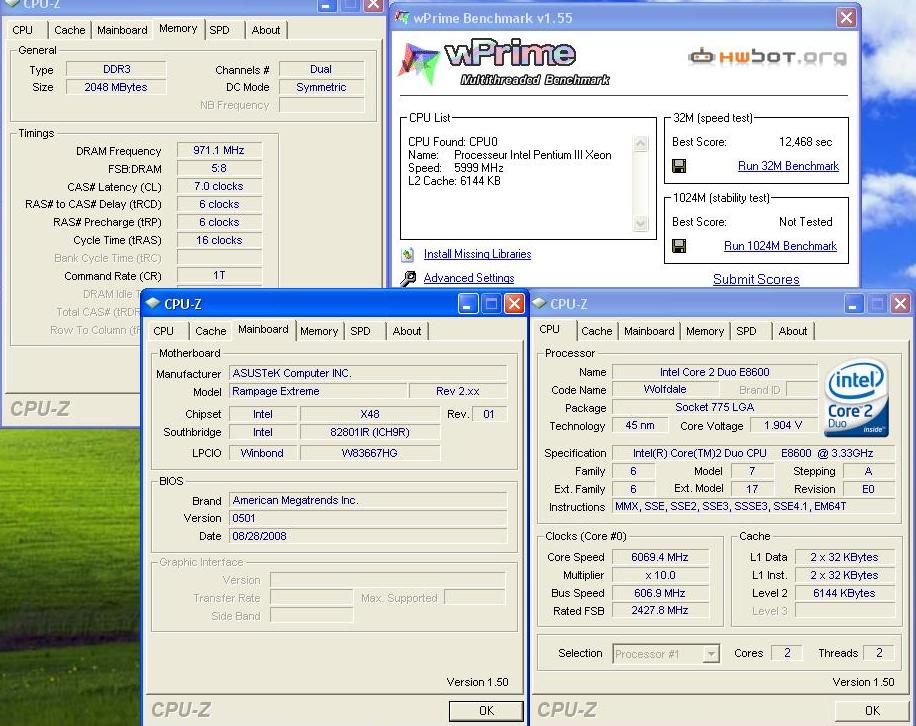The width and height of the screenshot is (916, 726).
Task: Open About tab in Mainboard window
Action: coord(407,331)
